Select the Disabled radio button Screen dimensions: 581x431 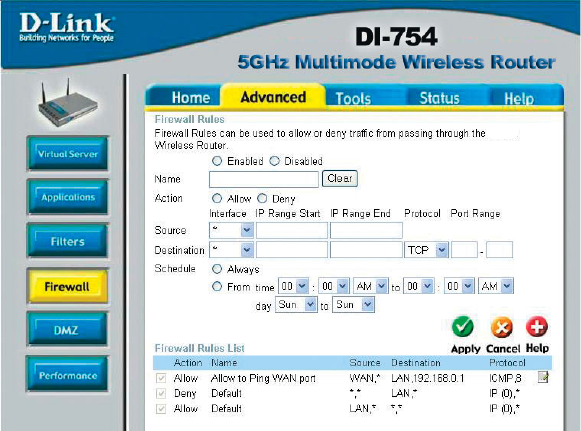(x=274, y=161)
